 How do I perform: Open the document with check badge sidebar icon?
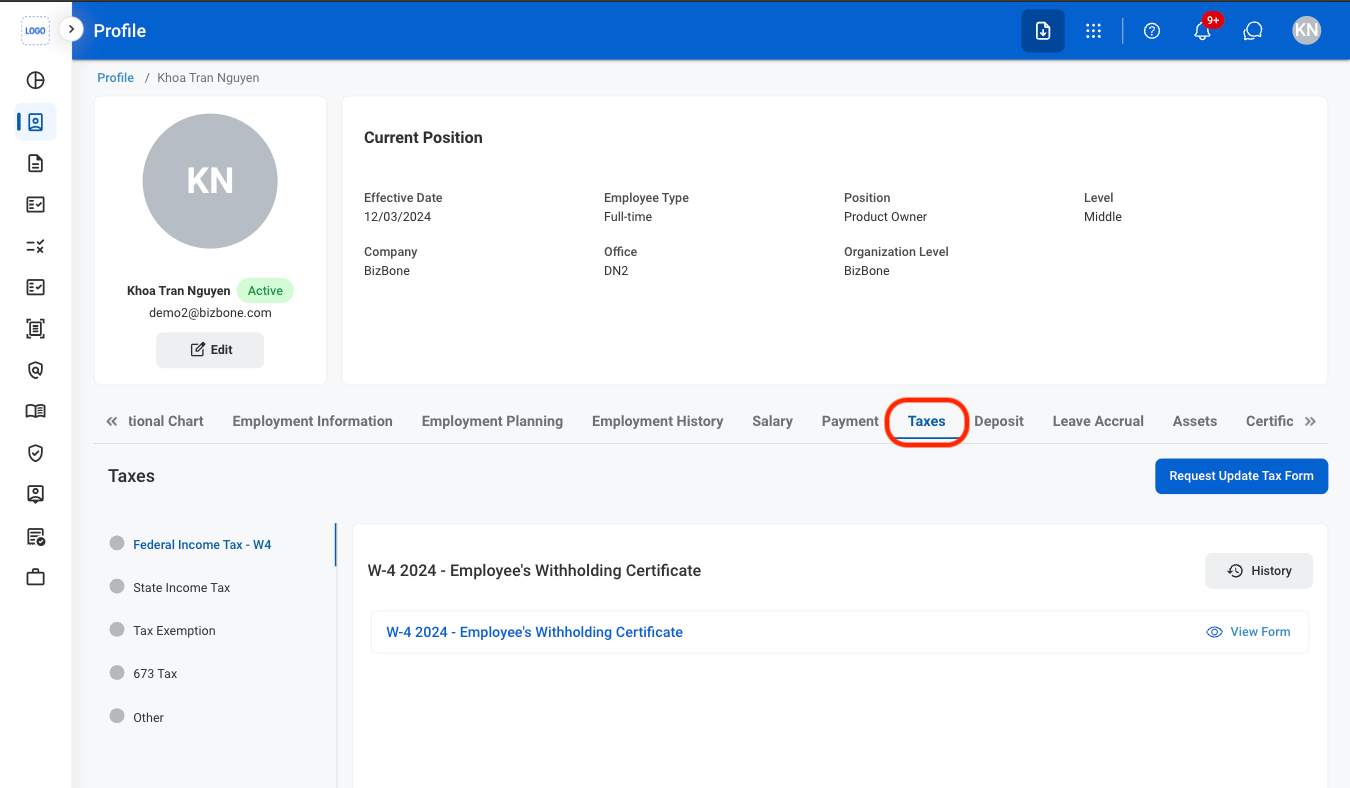pos(35,536)
